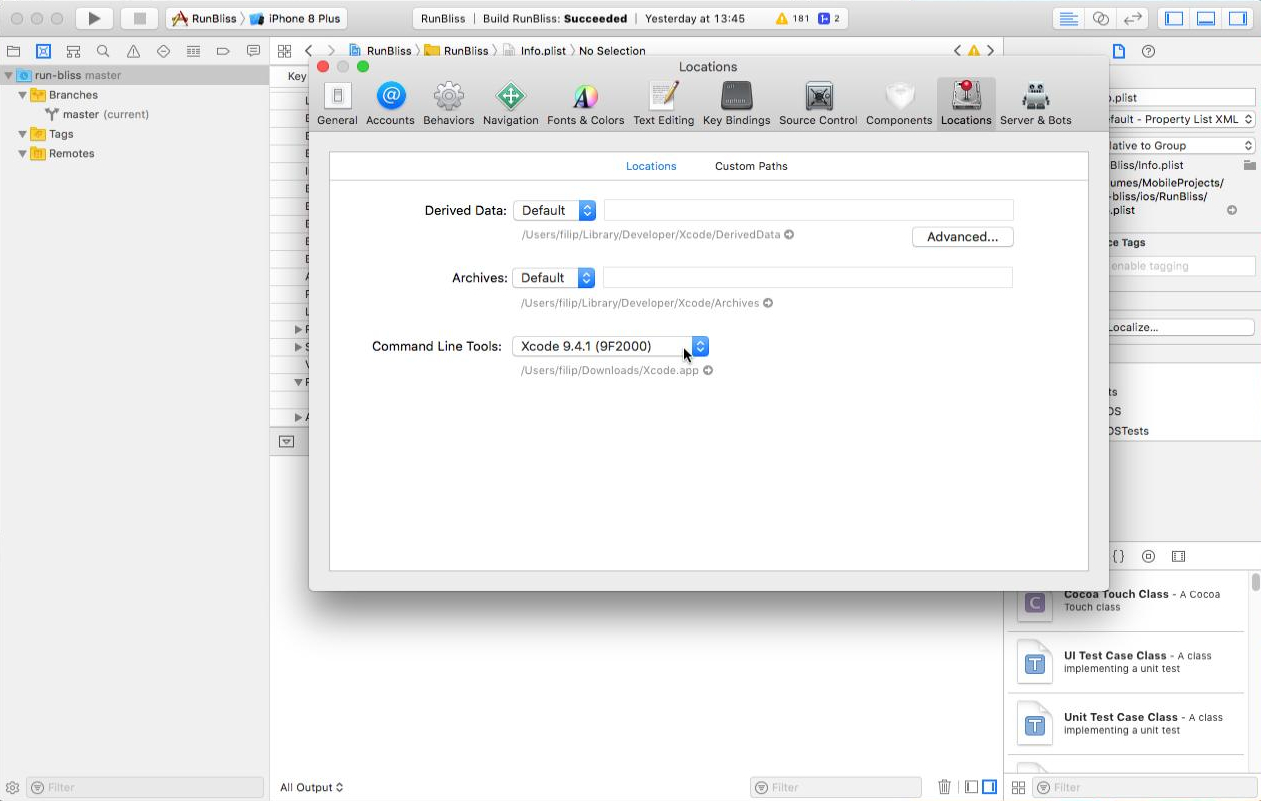Show the standard editor

coord(1069,18)
